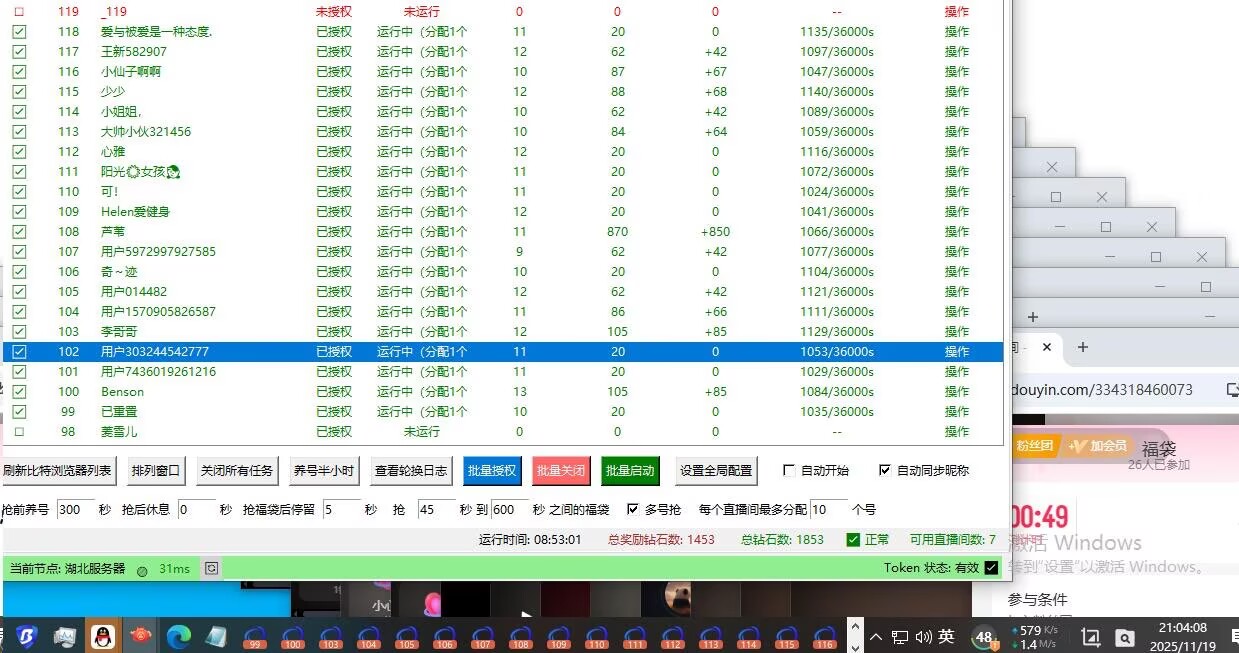The height and width of the screenshot is (653, 1239).
Task: Click the refresh icon beside 31ms latency
Action: pos(211,569)
